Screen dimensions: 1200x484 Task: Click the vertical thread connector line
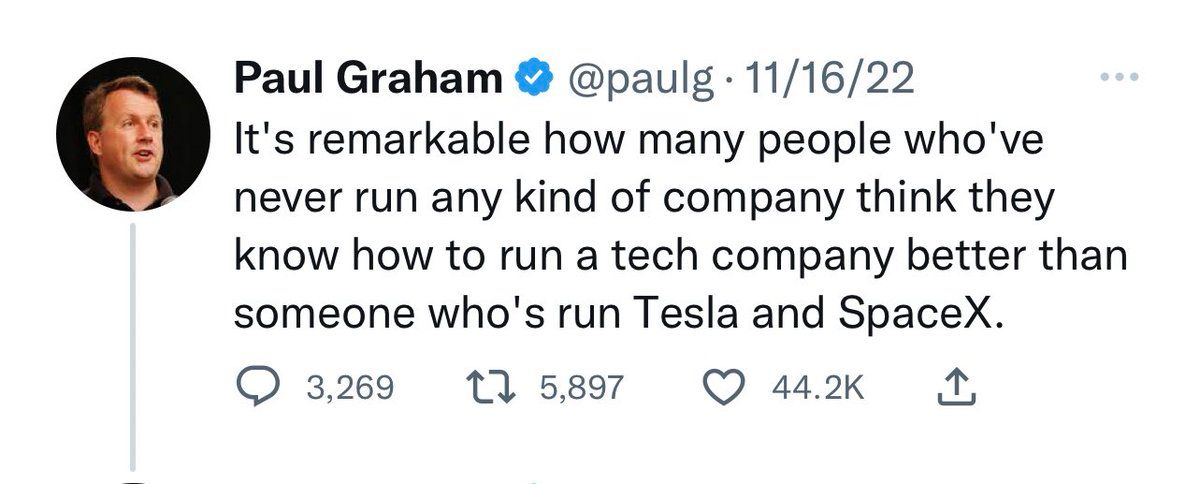click(x=134, y=347)
